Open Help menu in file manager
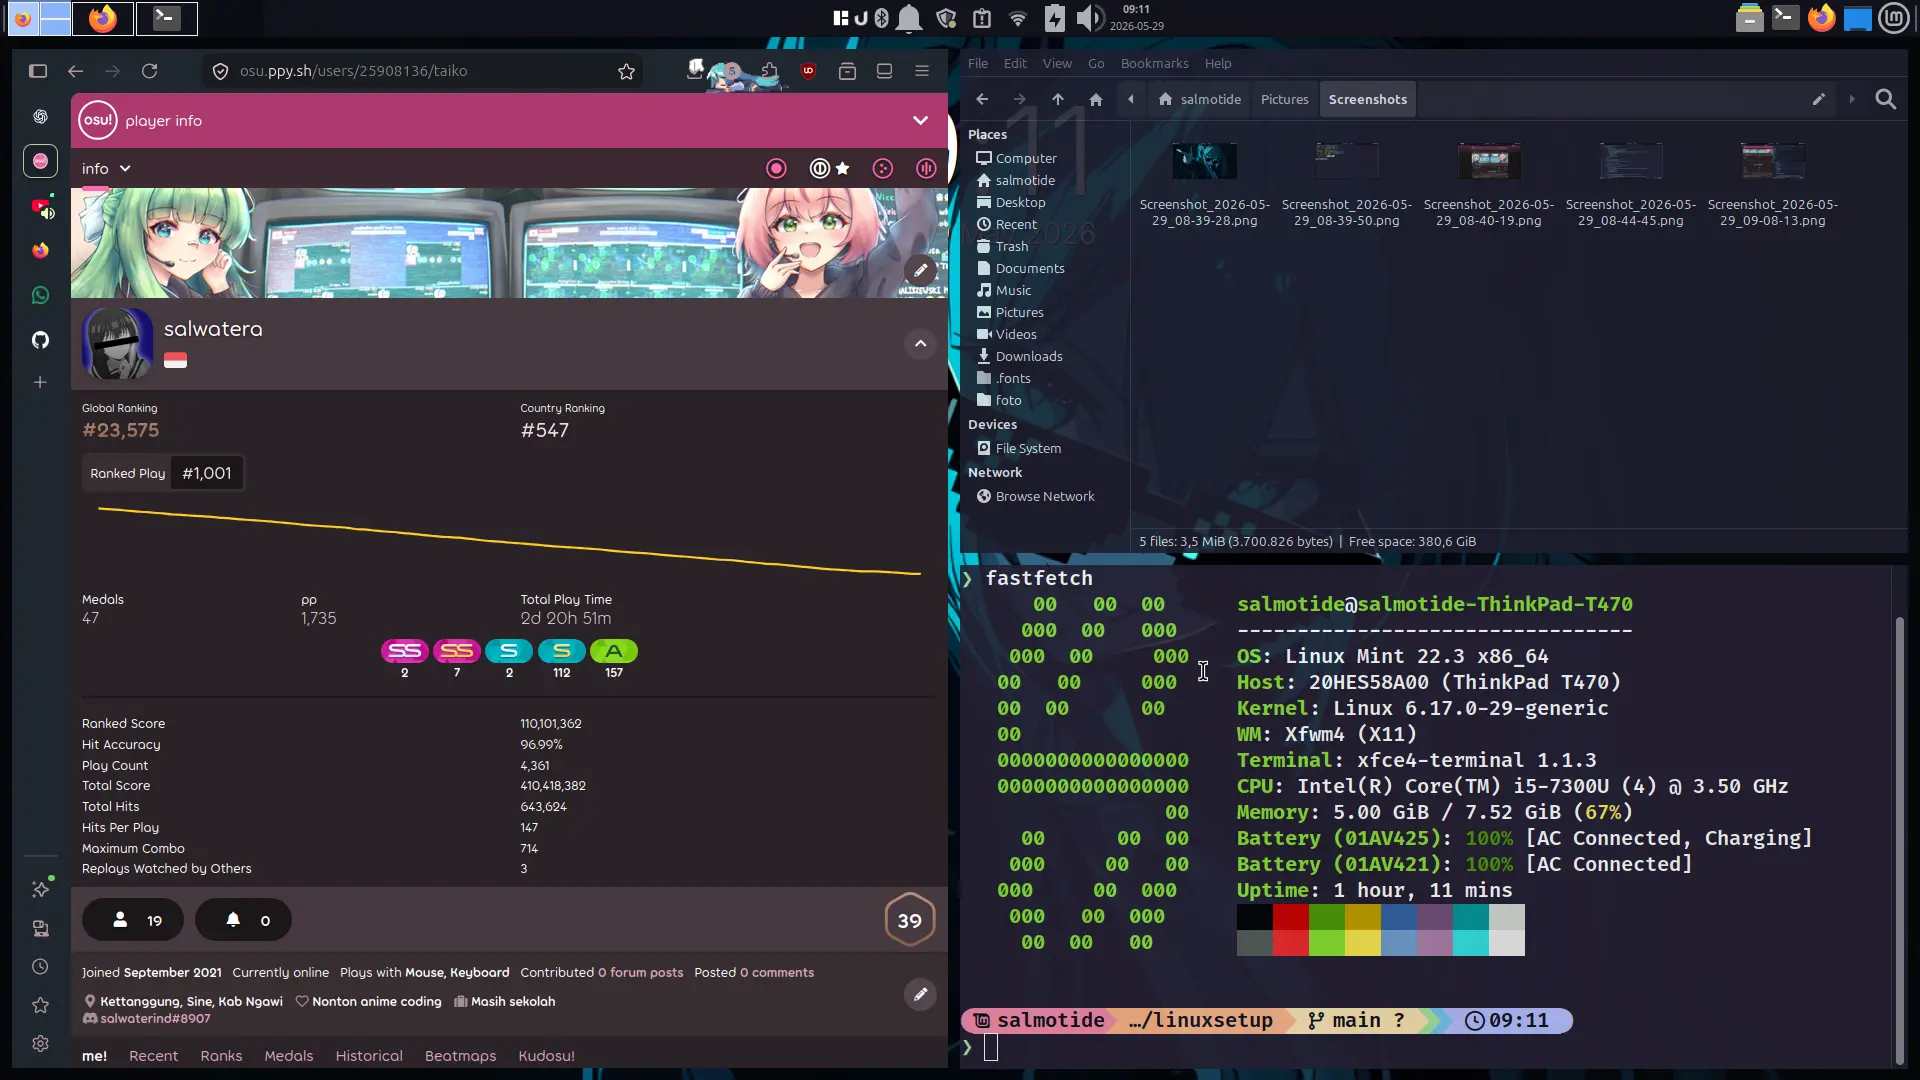 coord(1217,63)
